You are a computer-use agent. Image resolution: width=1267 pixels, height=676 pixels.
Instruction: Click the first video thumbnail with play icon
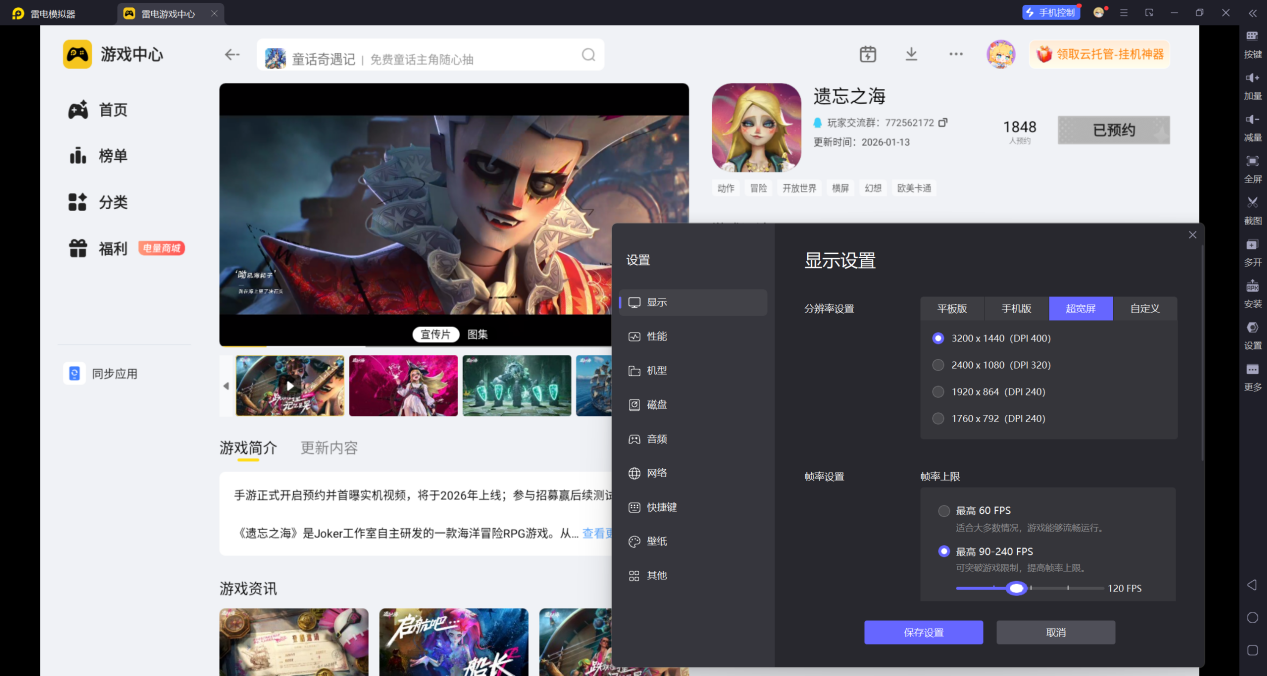tap(290, 386)
